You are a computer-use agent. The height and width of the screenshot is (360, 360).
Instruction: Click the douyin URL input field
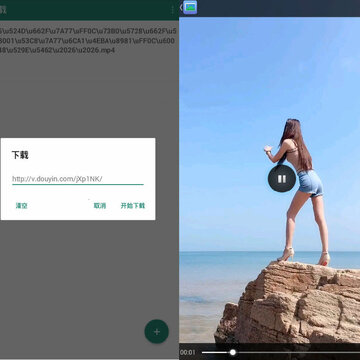click(78, 179)
